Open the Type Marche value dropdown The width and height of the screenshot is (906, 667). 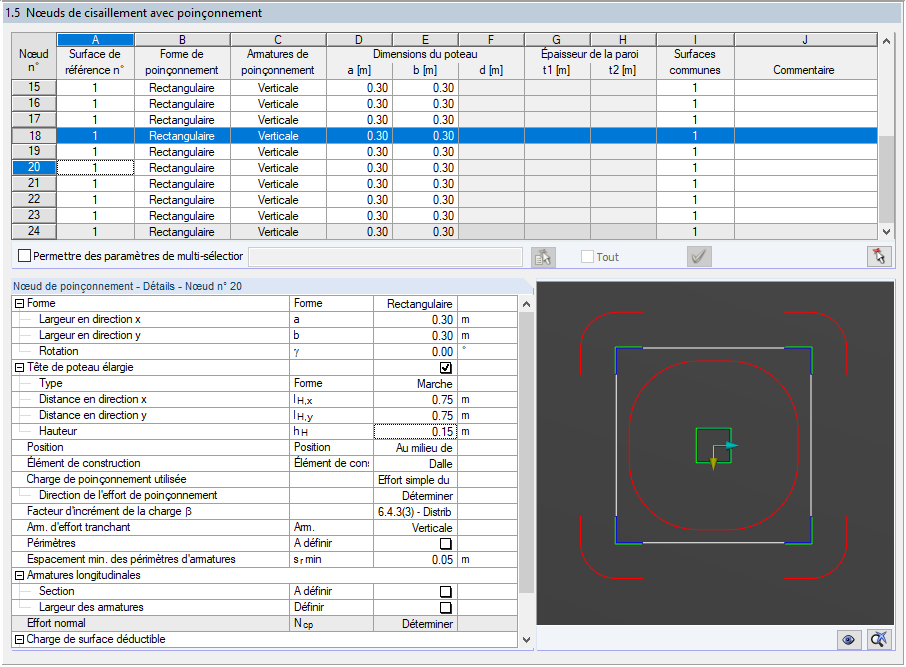point(415,384)
